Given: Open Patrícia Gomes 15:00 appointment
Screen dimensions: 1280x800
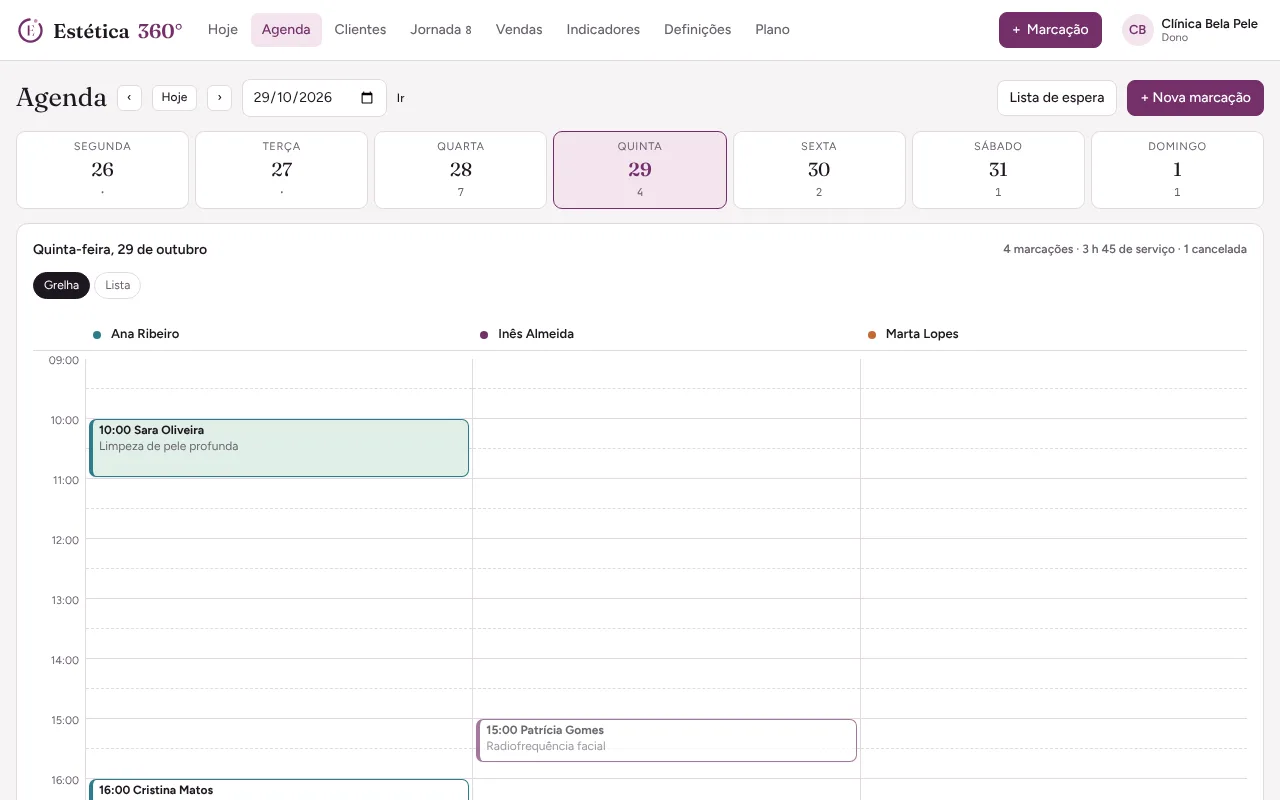Looking at the screenshot, I should click(666, 741).
